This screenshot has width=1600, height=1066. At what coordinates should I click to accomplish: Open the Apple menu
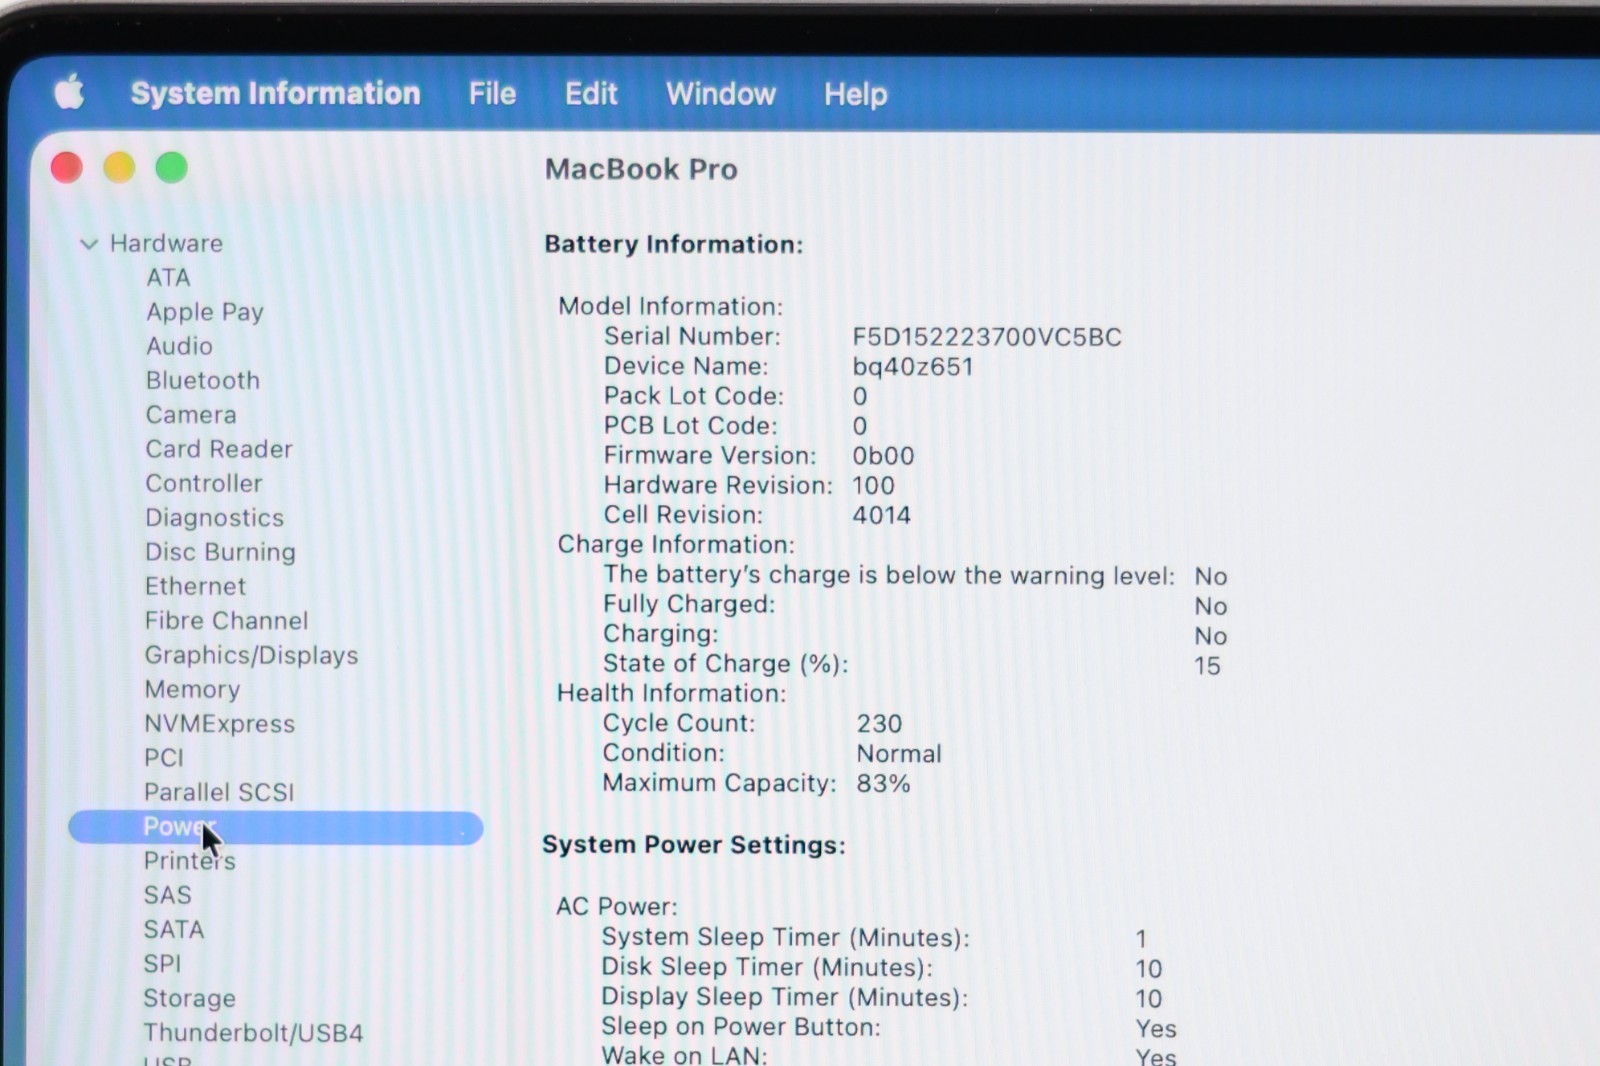click(69, 93)
